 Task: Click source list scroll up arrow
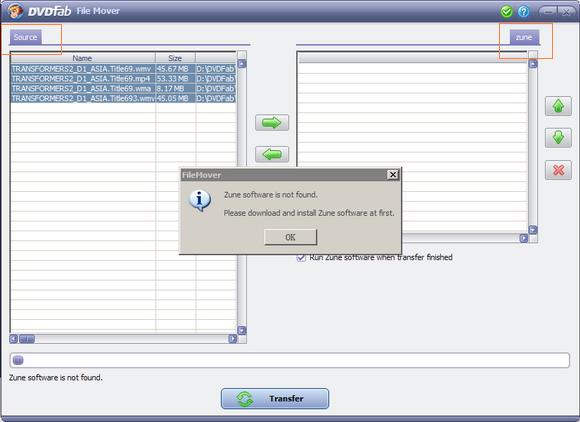pos(242,64)
